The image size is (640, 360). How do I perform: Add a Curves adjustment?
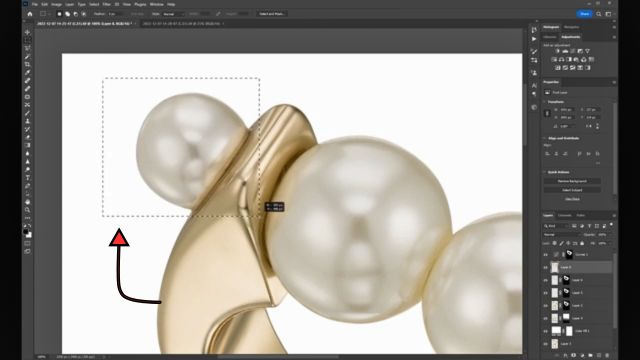[573, 51]
